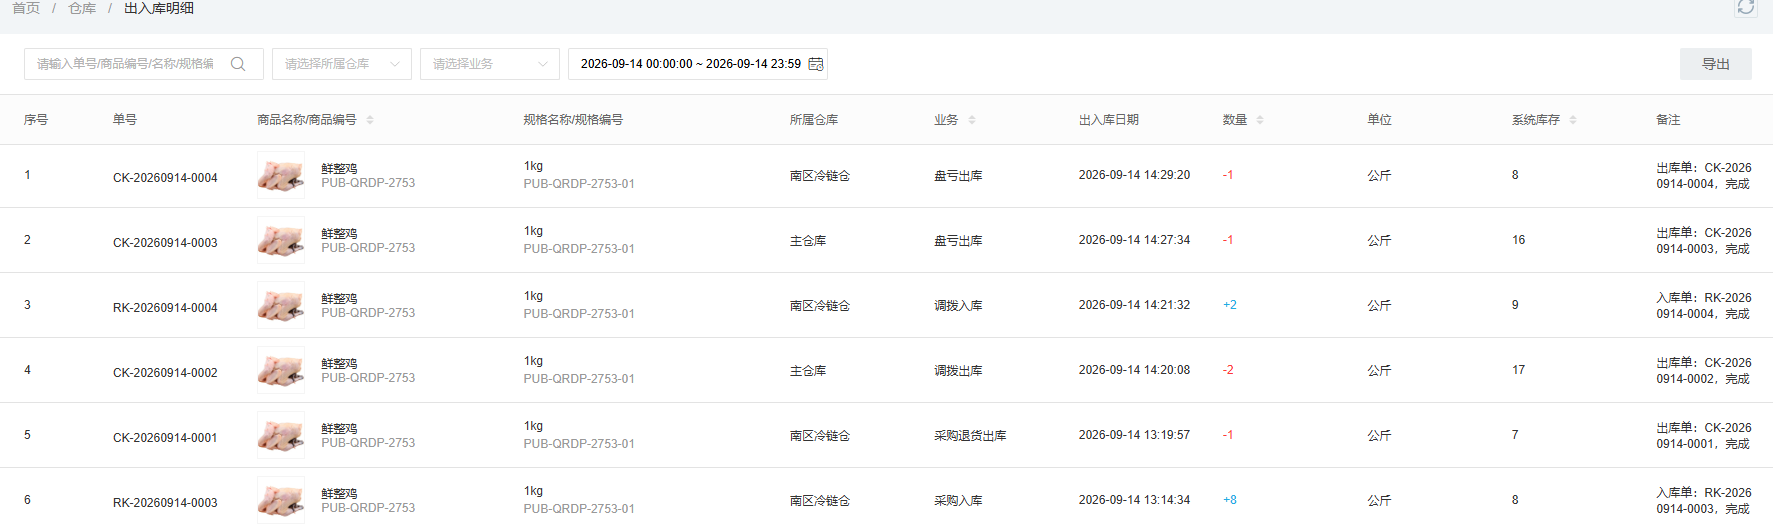Click 鲜整鸡 name in row RK-20260914-0003
Image resolution: width=1773 pixels, height=525 pixels.
coord(339,494)
